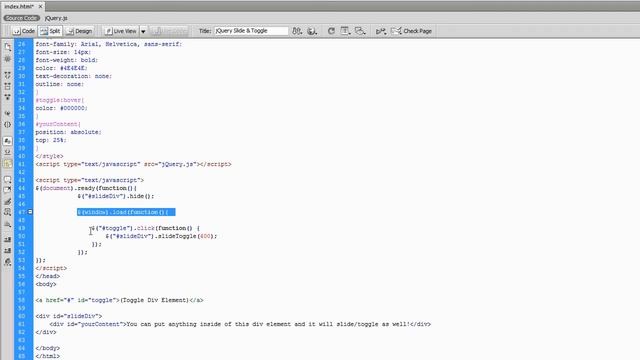Click Move or Convert CSS icon
The height and width of the screenshot is (360, 640).
pos(7,224)
